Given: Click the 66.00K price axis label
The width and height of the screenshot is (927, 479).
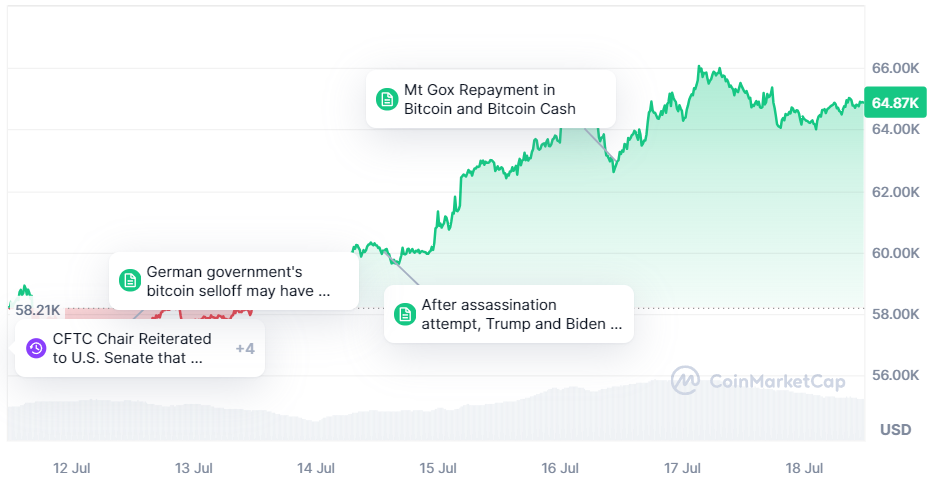Looking at the screenshot, I should point(895,68).
